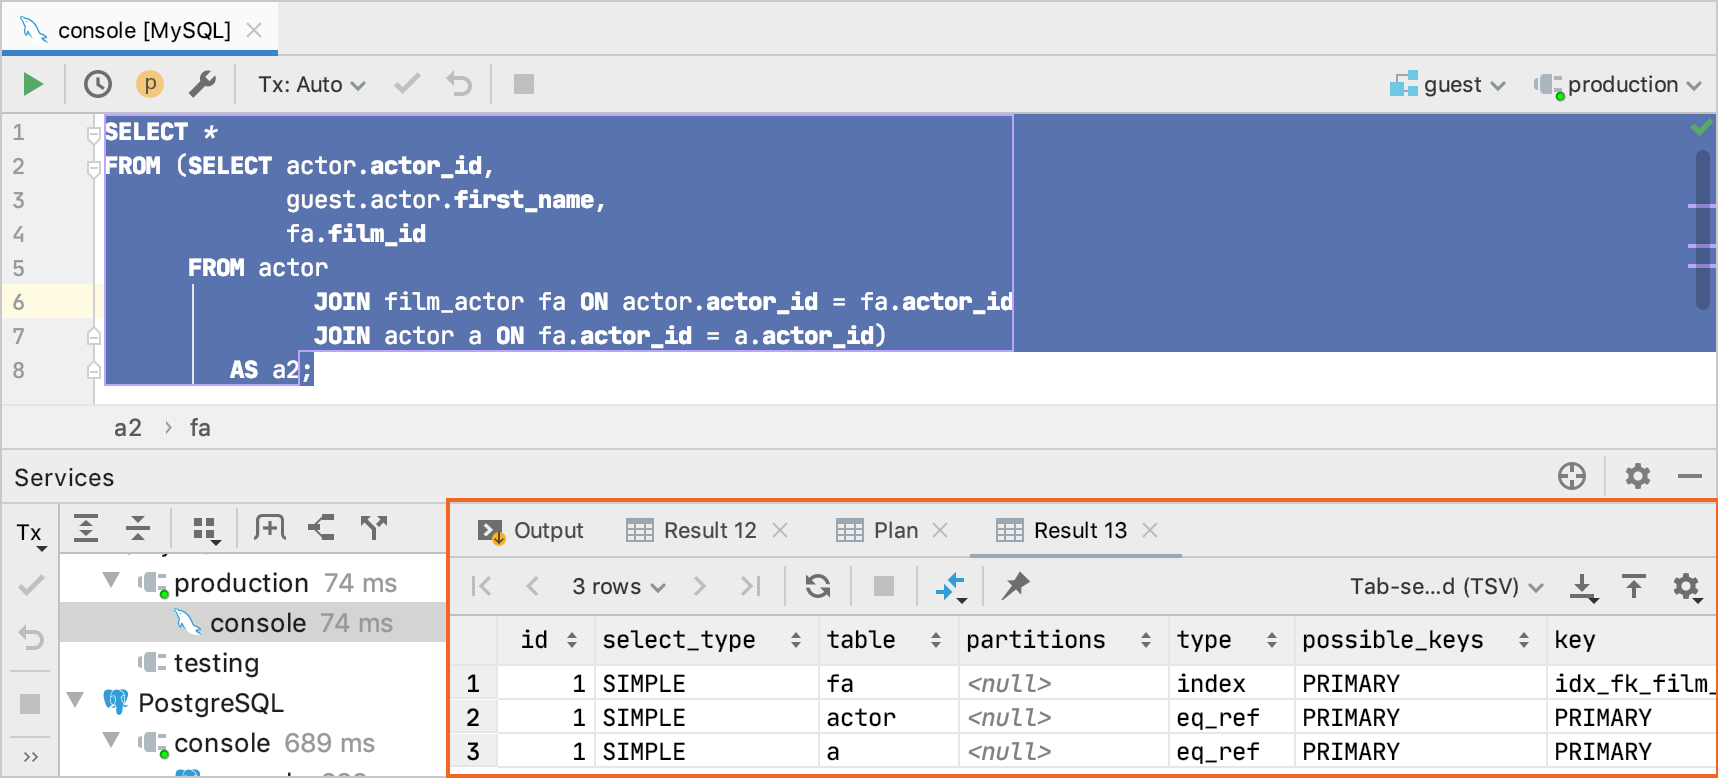Commit transaction with the checkmark icon

click(407, 84)
